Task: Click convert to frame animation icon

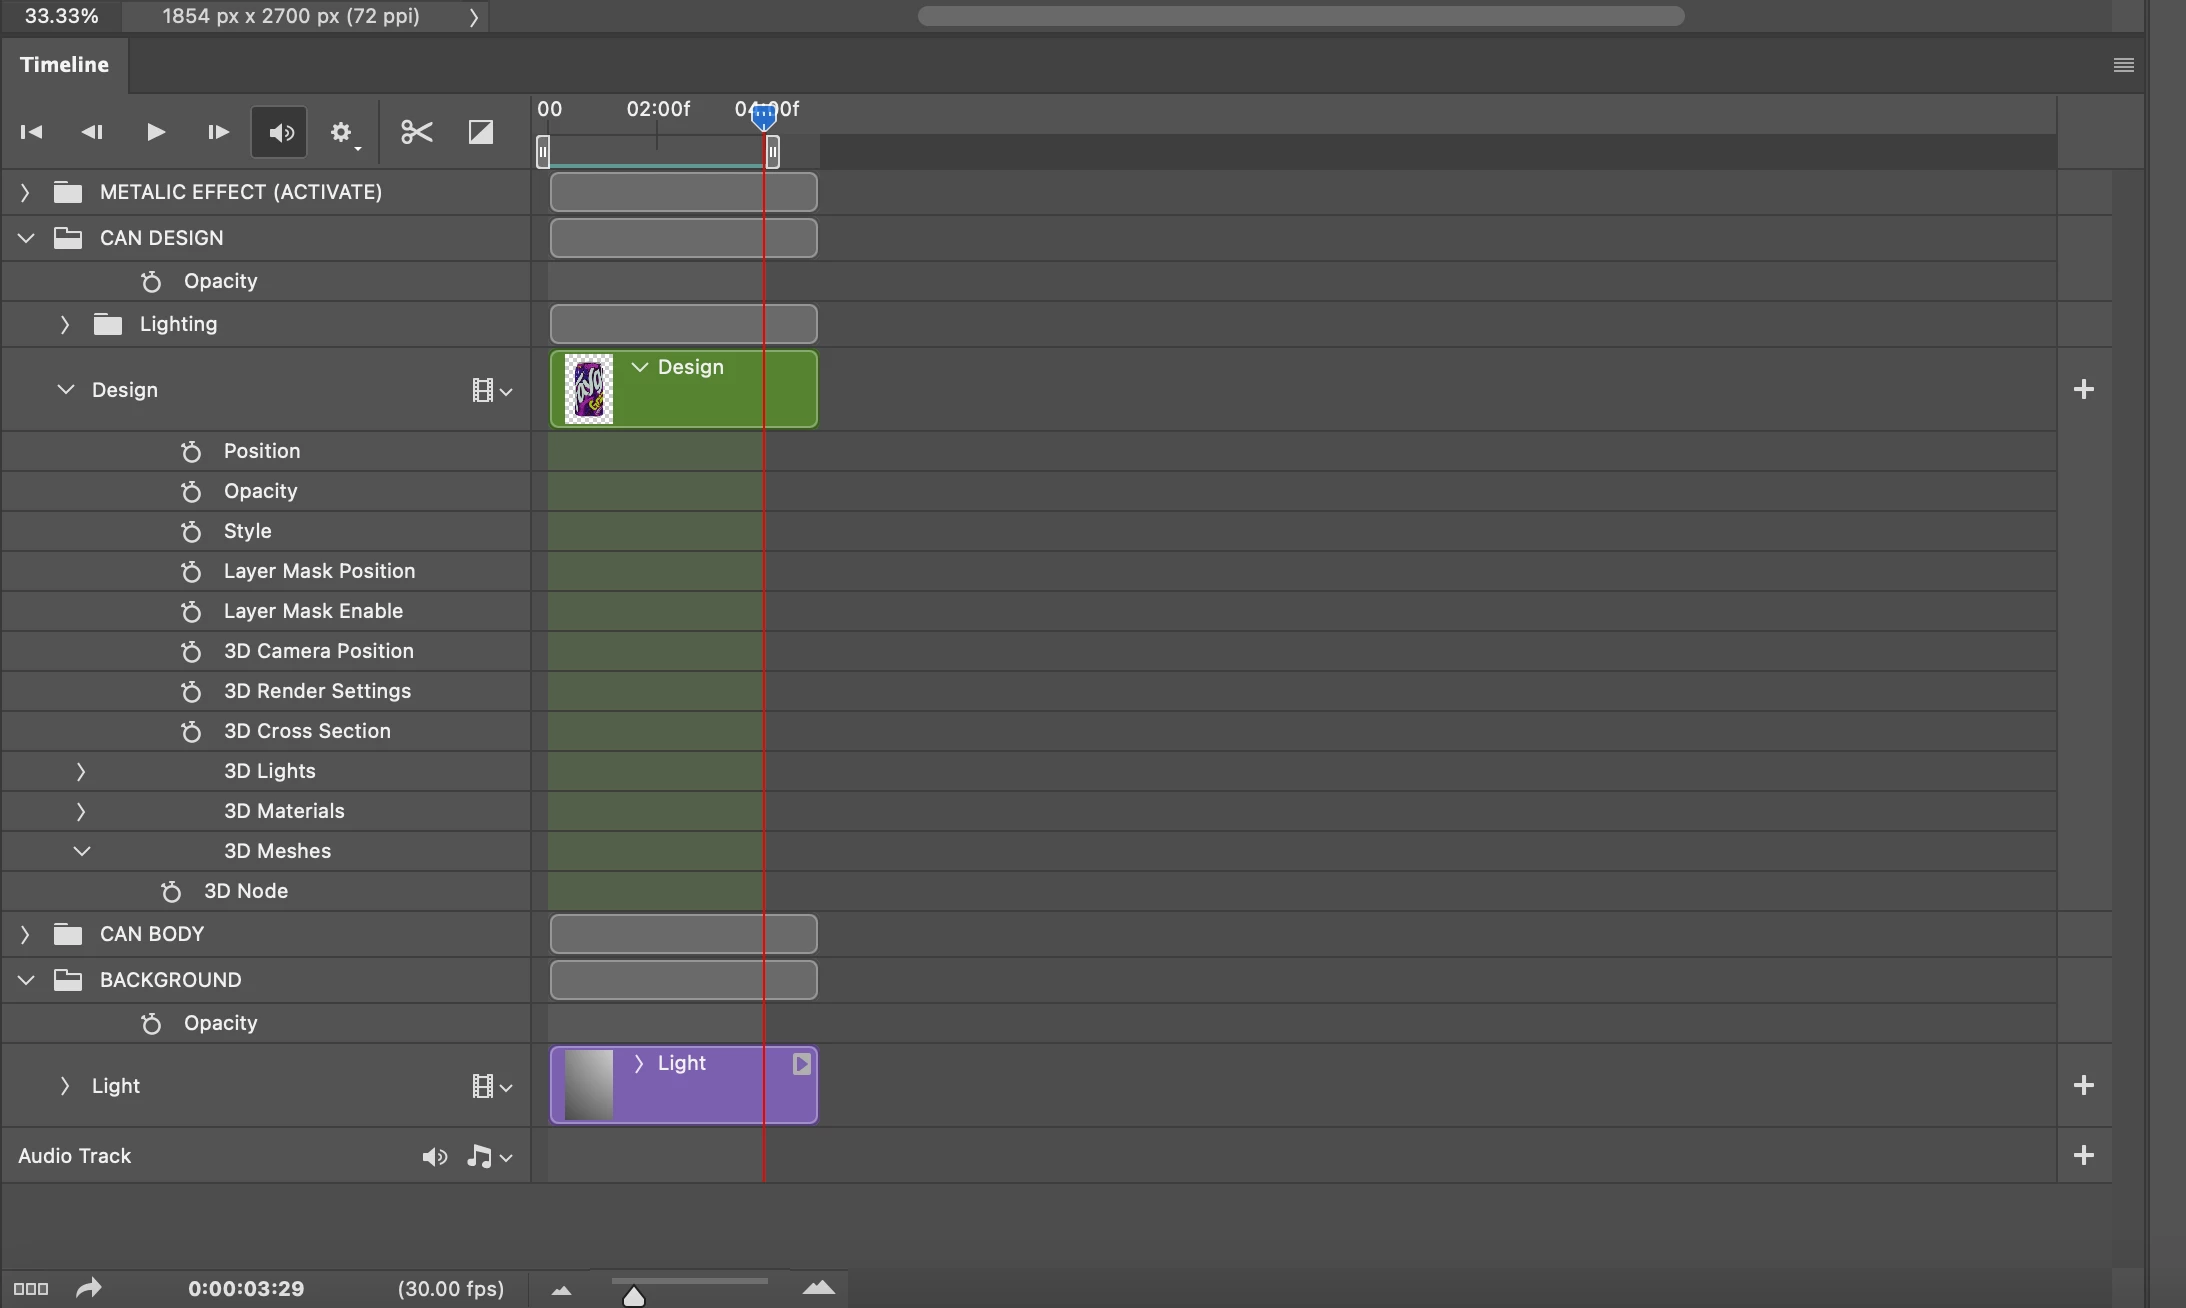Action: tap(31, 1289)
